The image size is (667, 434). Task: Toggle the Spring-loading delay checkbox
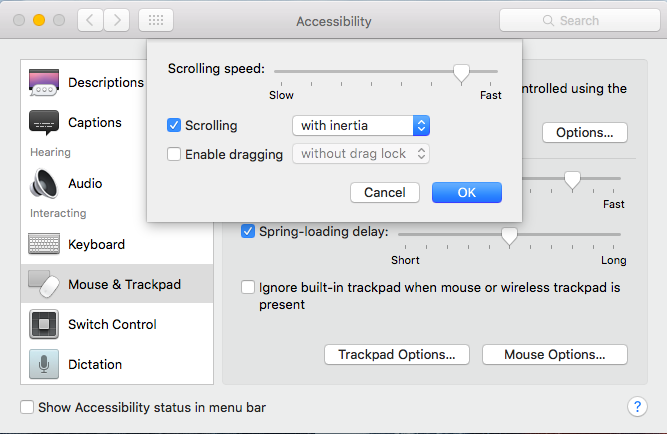click(248, 231)
